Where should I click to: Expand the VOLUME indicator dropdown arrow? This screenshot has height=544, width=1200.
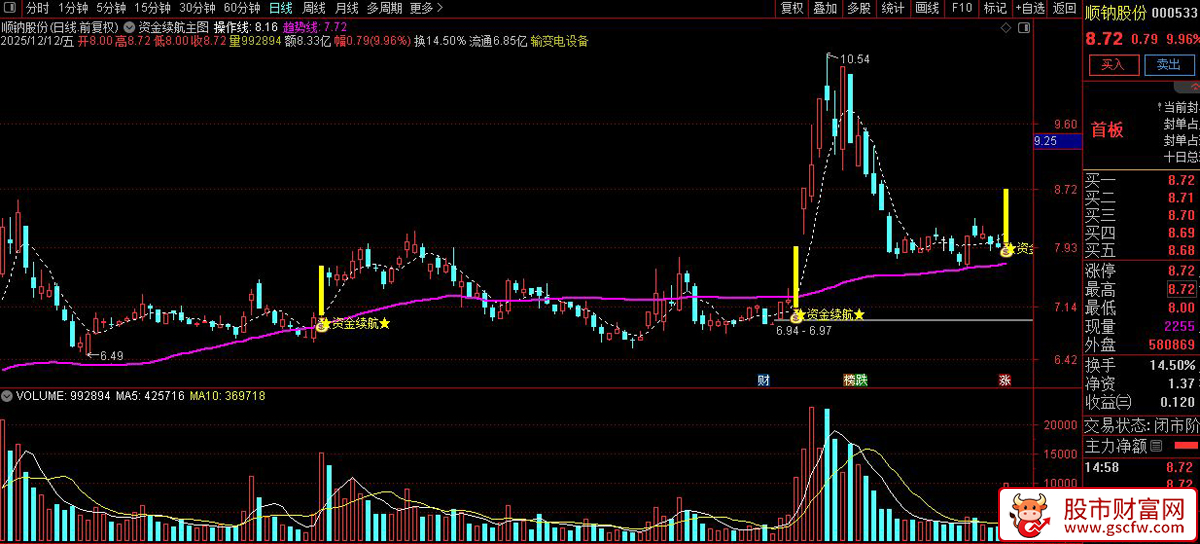click(8, 396)
